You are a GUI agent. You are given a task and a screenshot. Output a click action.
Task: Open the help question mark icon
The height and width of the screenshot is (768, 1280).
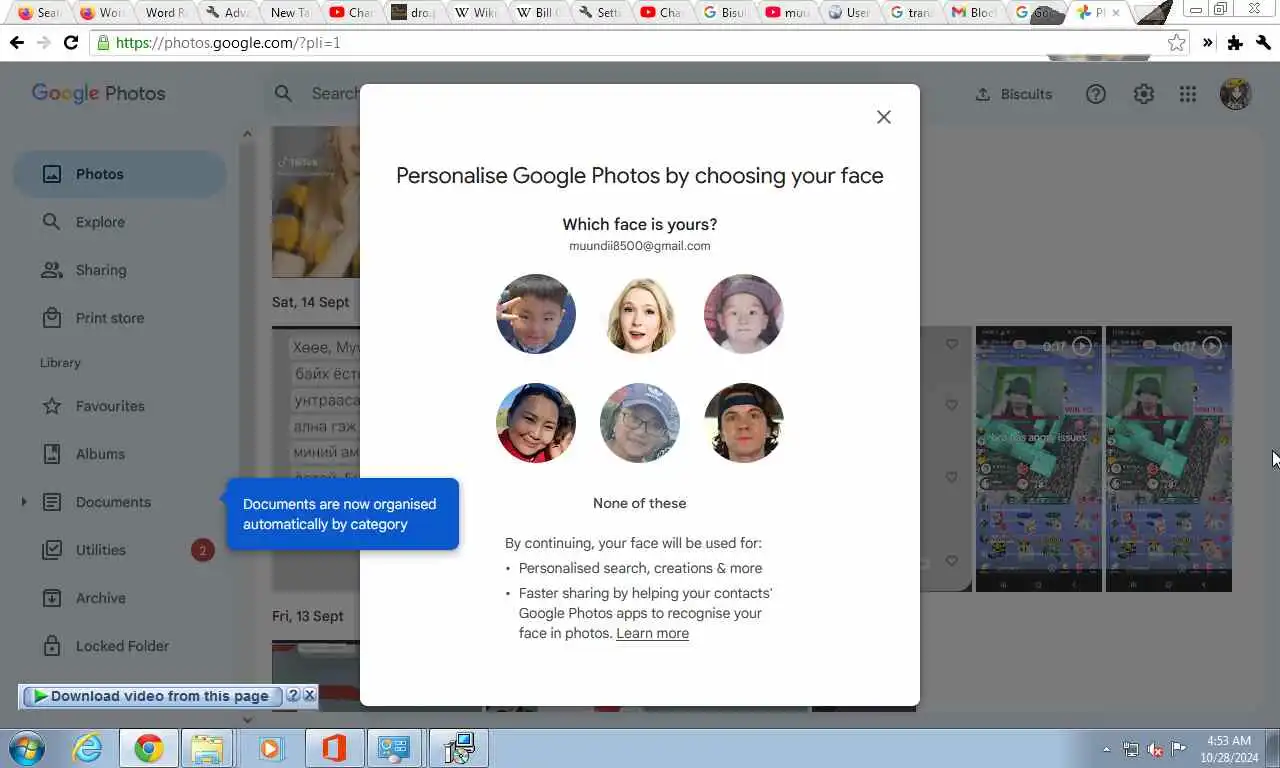click(x=1096, y=94)
